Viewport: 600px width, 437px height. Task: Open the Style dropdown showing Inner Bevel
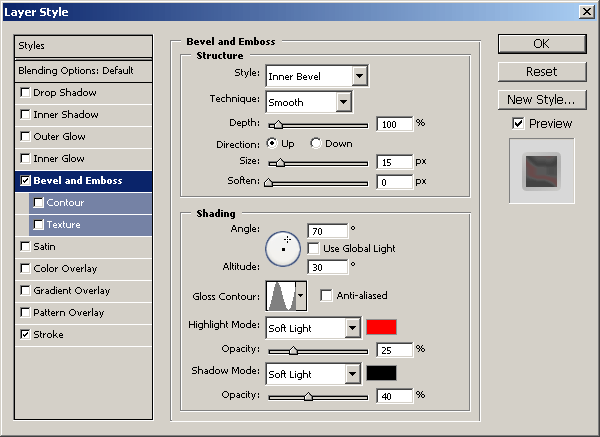(x=359, y=76)
